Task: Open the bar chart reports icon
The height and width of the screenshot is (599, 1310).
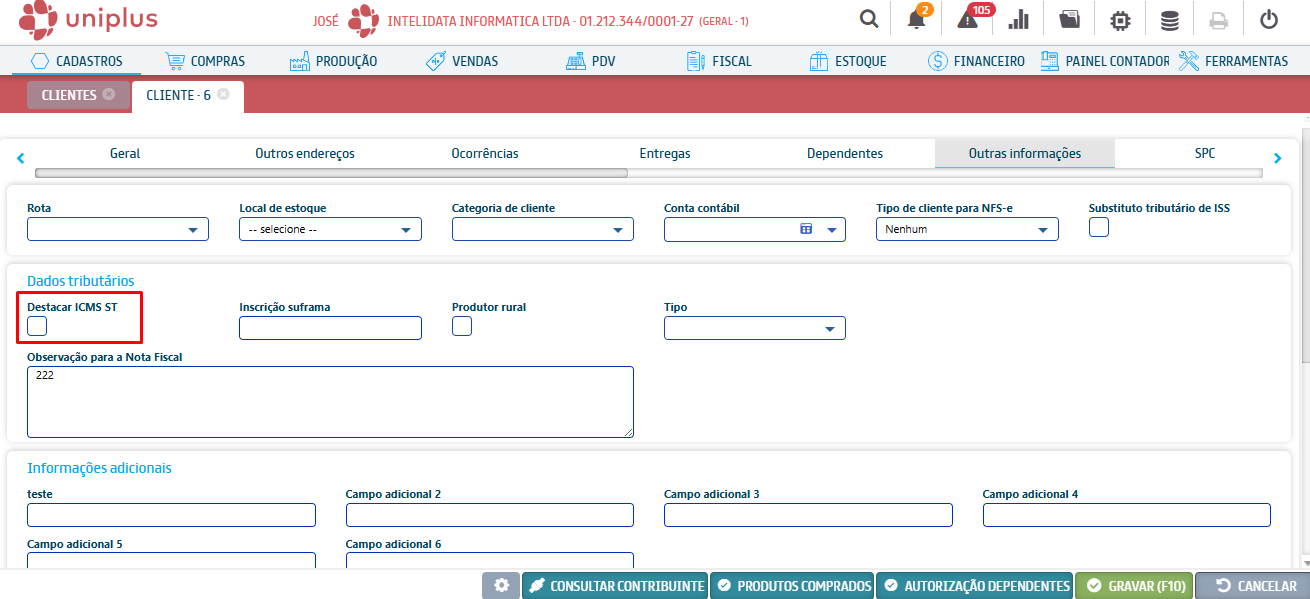Action: (1019, 19)
